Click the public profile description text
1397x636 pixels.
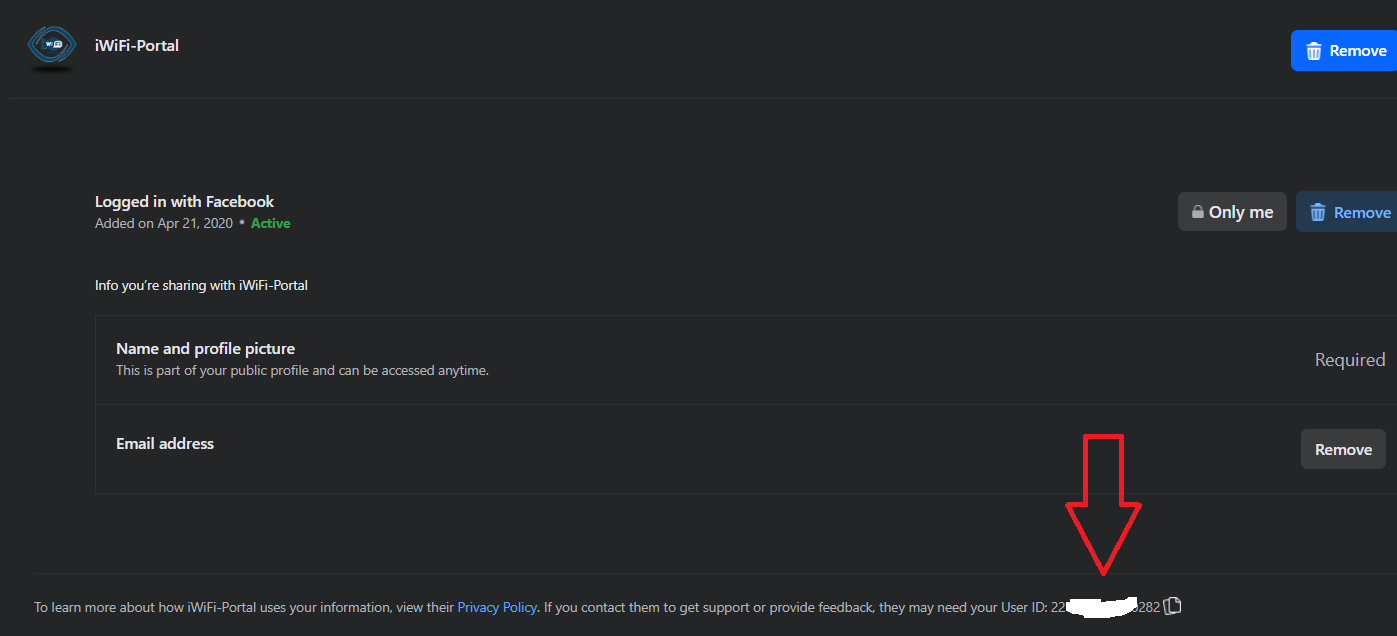(x=302, y=370)
